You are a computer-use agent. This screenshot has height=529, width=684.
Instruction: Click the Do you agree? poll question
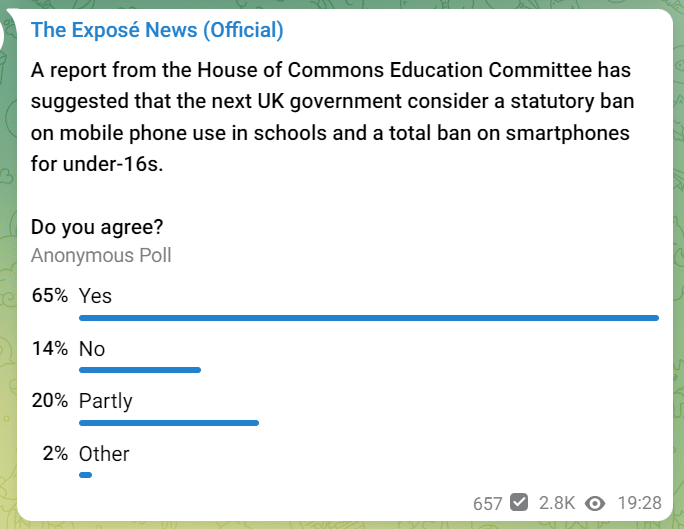[97, 227]
